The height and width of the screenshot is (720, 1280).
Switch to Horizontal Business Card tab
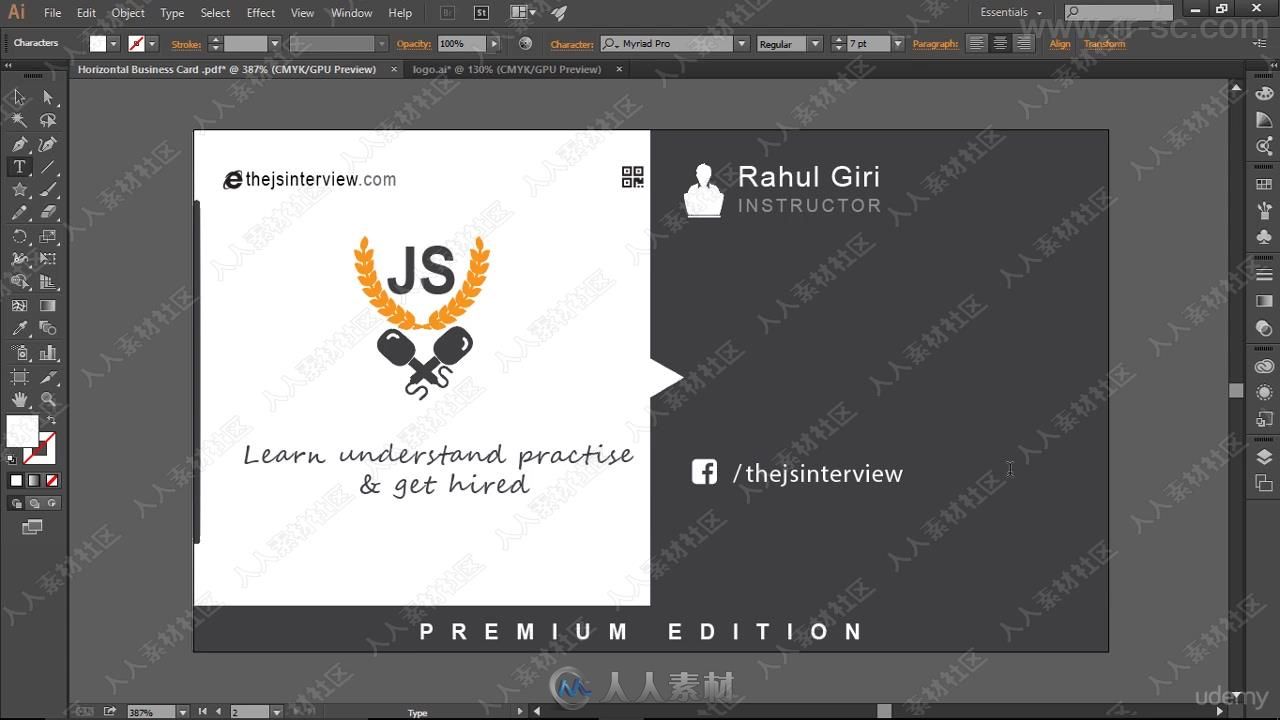[227, 69]
